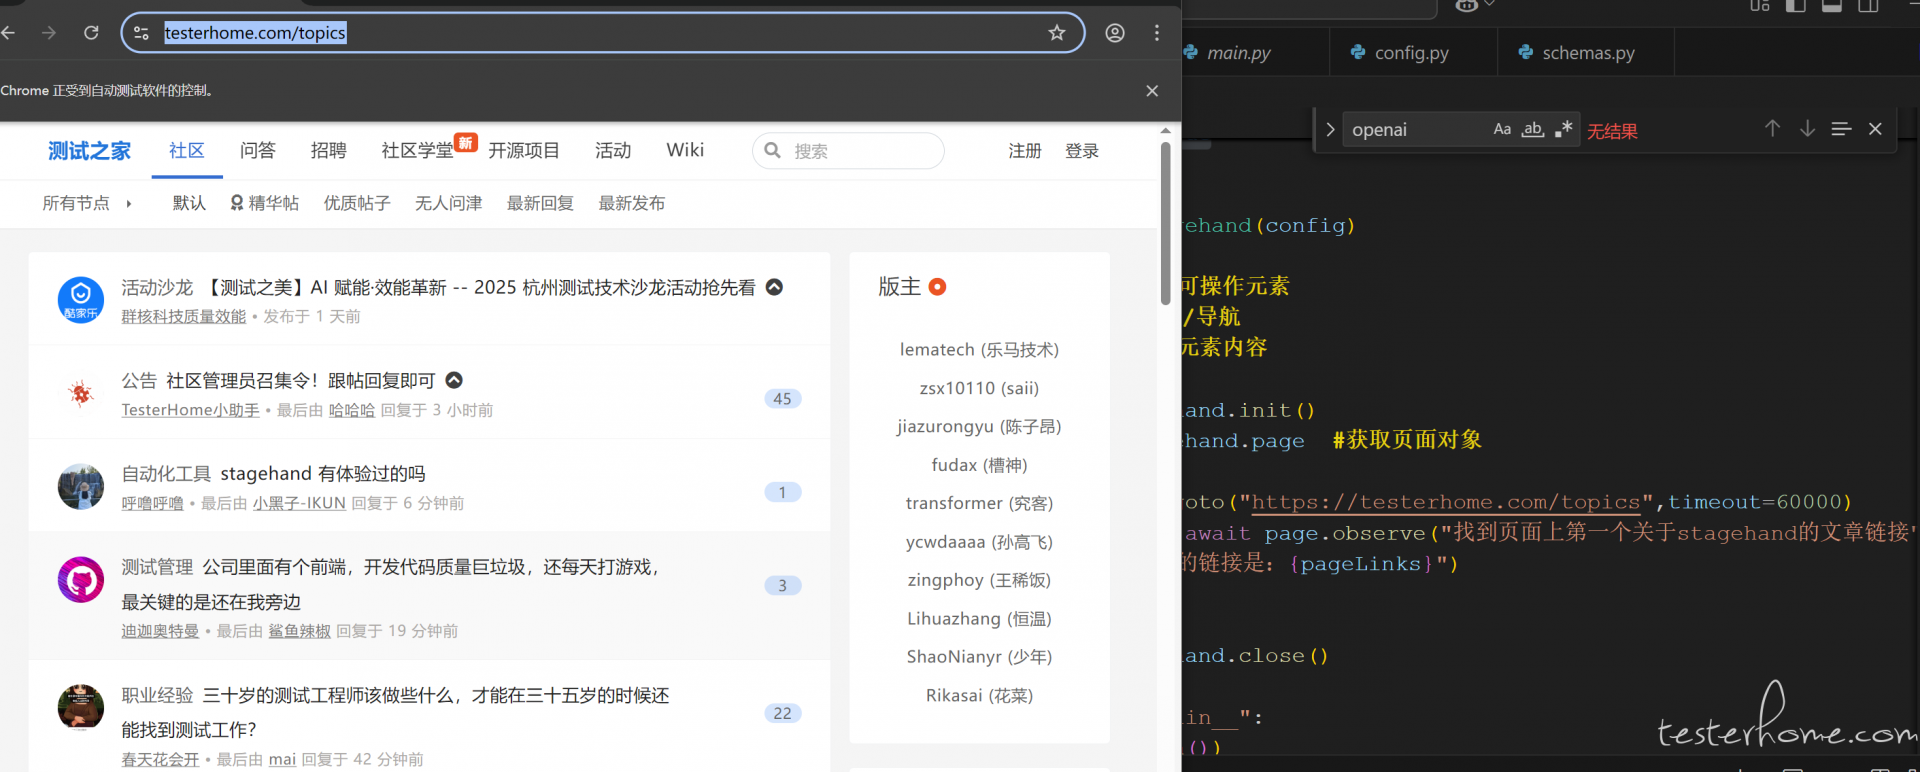1920x772 pixels.
Task: Expand the replace toggle chevron in find
Action: [x=1329, y=130]
